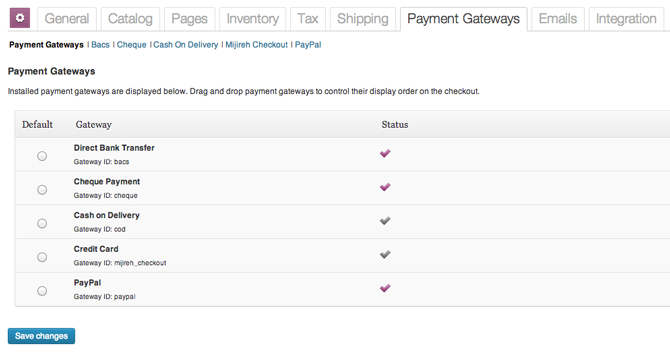Viewport: 670px width, 360px height.
Task: Select Credit Card default radio button
Action: (x=42, y=257)
